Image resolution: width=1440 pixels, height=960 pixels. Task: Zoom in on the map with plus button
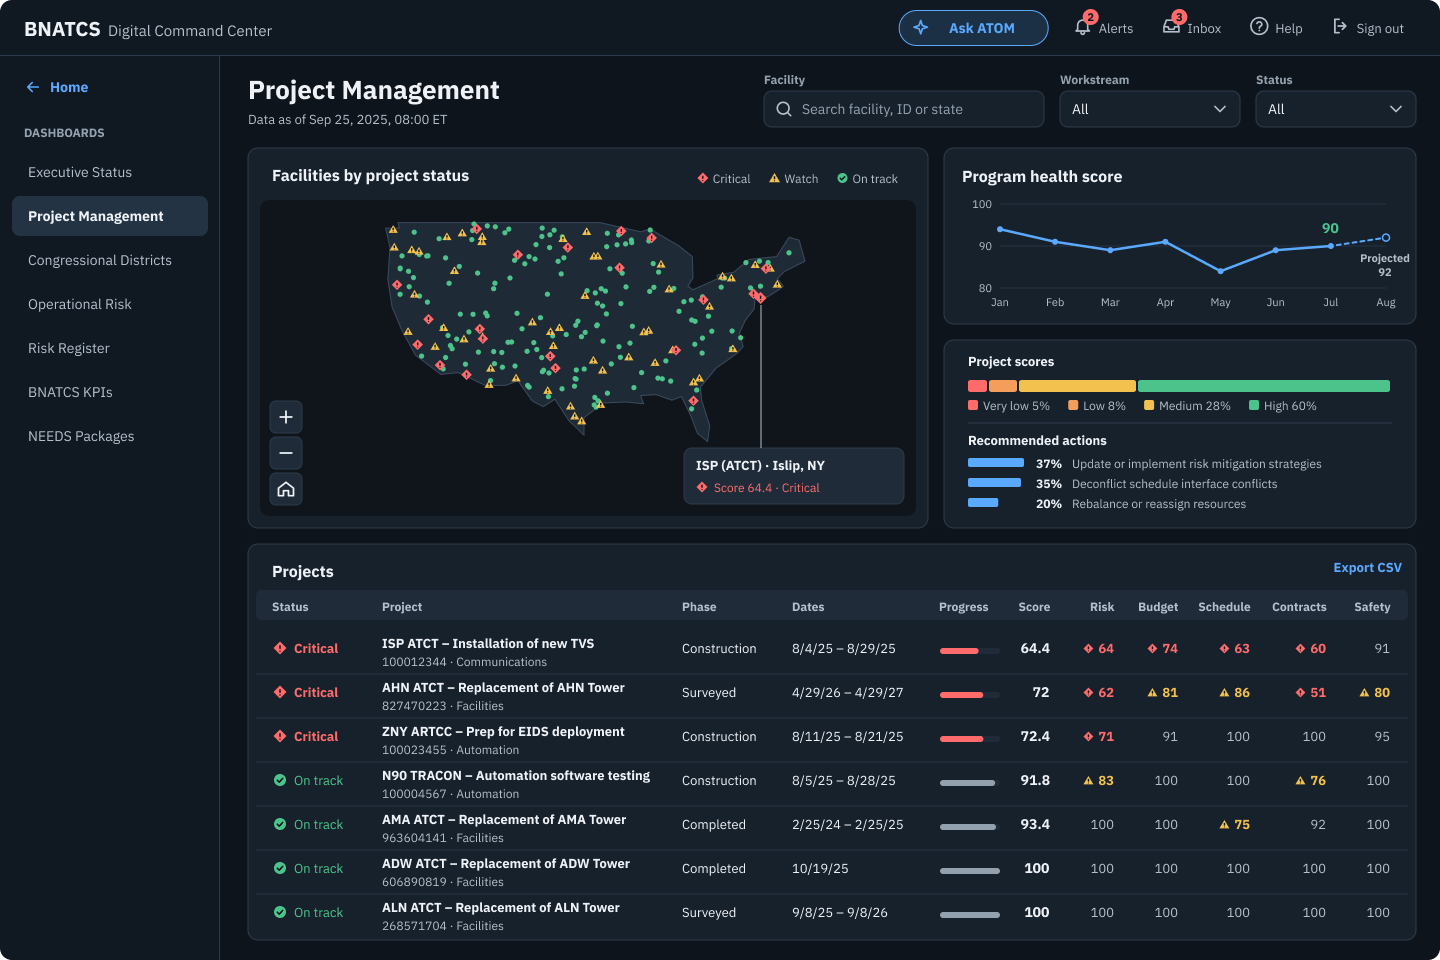point(286,417)
